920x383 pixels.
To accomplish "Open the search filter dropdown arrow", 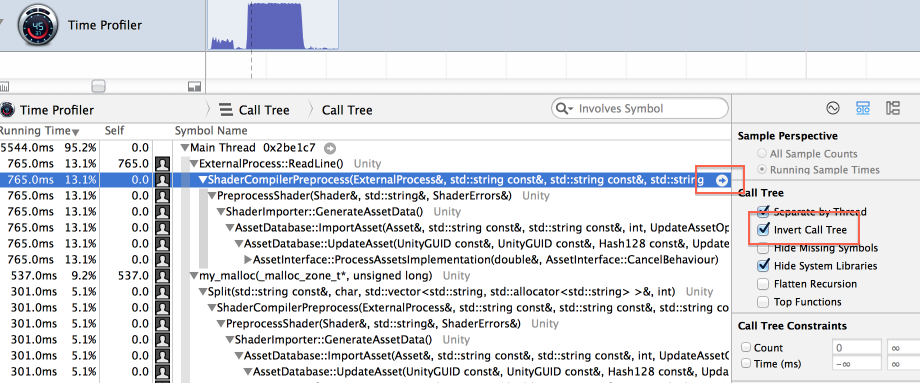I will pyautogui.click(x=570, y=109).
